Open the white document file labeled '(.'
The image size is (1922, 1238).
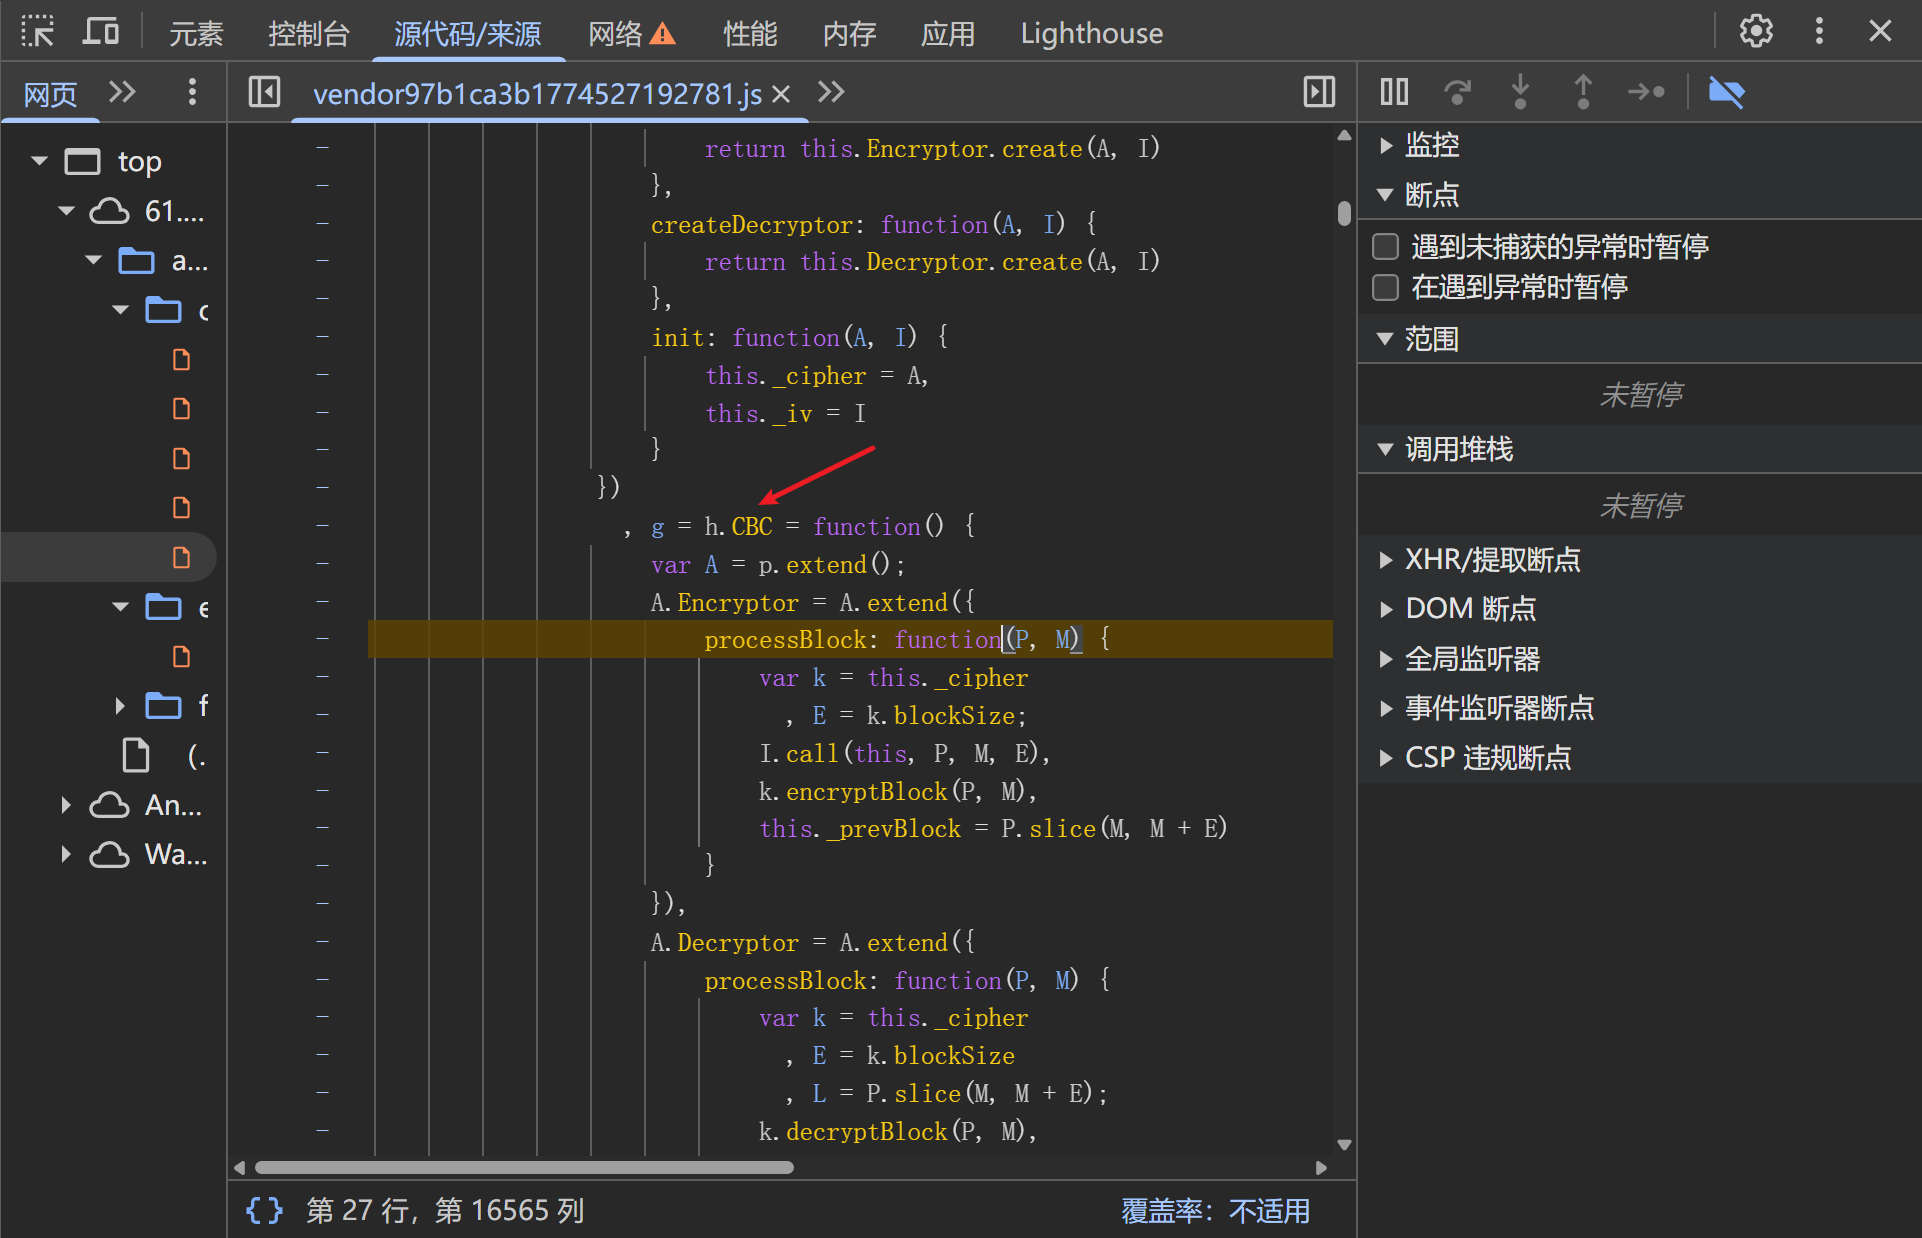point(136,756)
